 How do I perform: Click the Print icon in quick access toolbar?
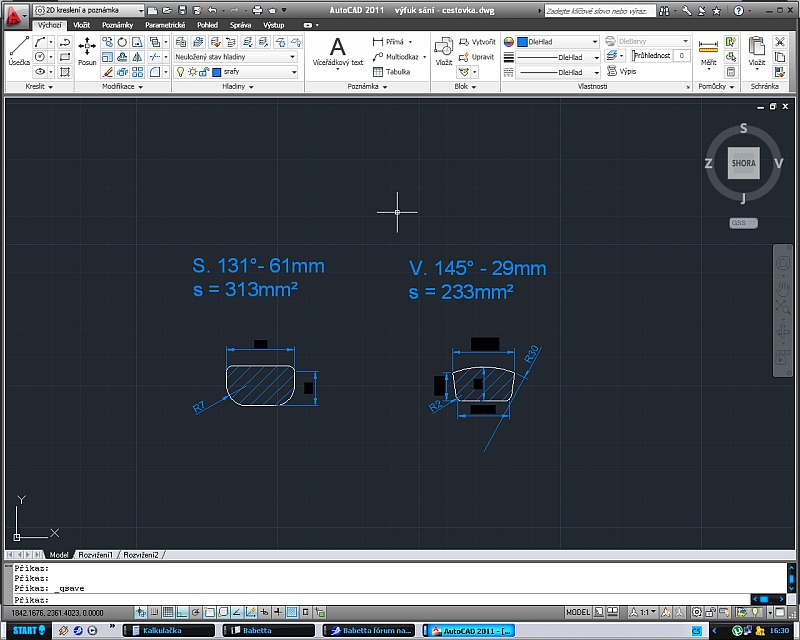click(x=257, y=10)
